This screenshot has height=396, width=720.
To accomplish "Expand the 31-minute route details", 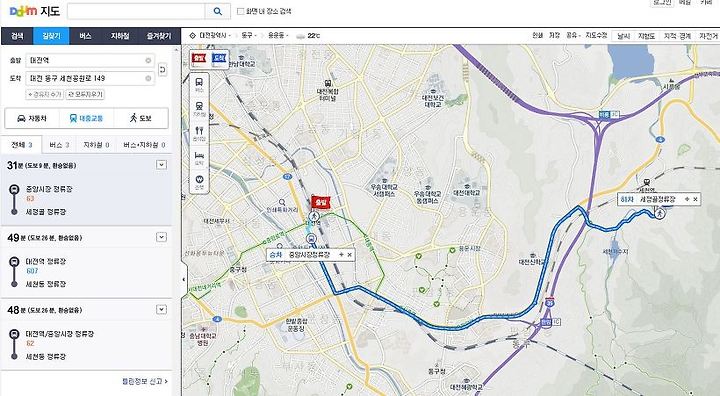I will 161,164.
